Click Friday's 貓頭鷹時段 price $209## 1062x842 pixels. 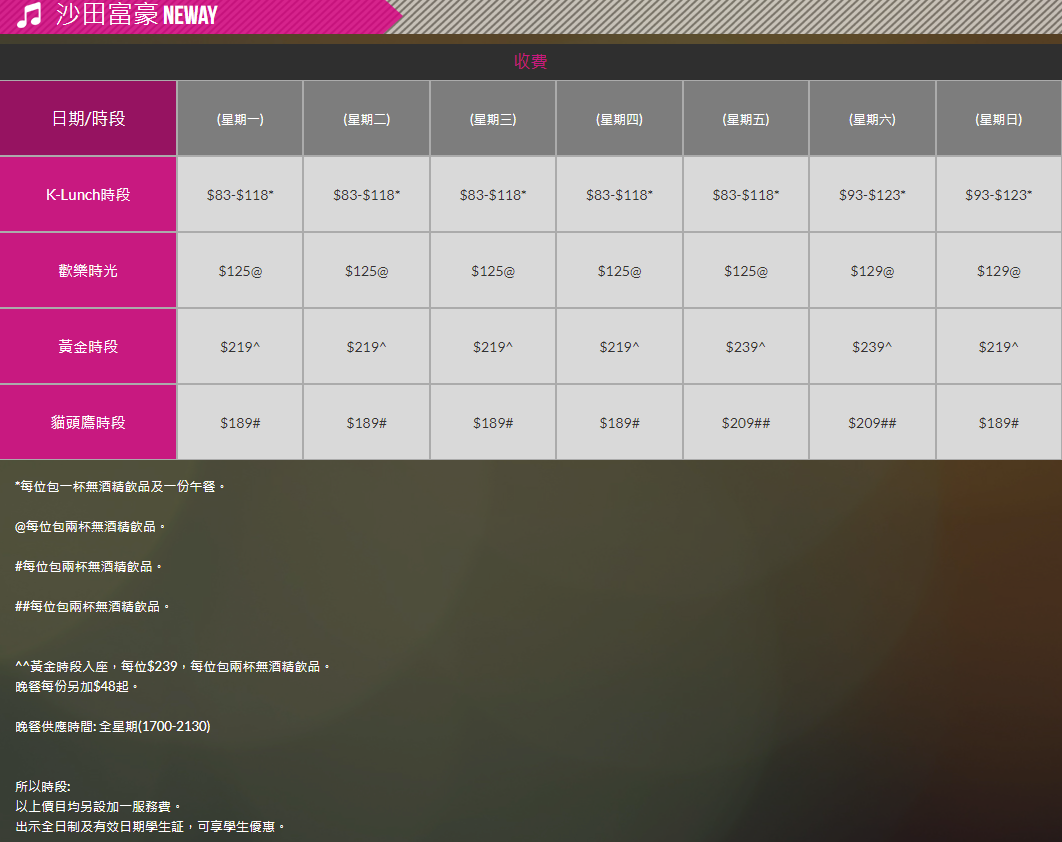pos(745,423)
